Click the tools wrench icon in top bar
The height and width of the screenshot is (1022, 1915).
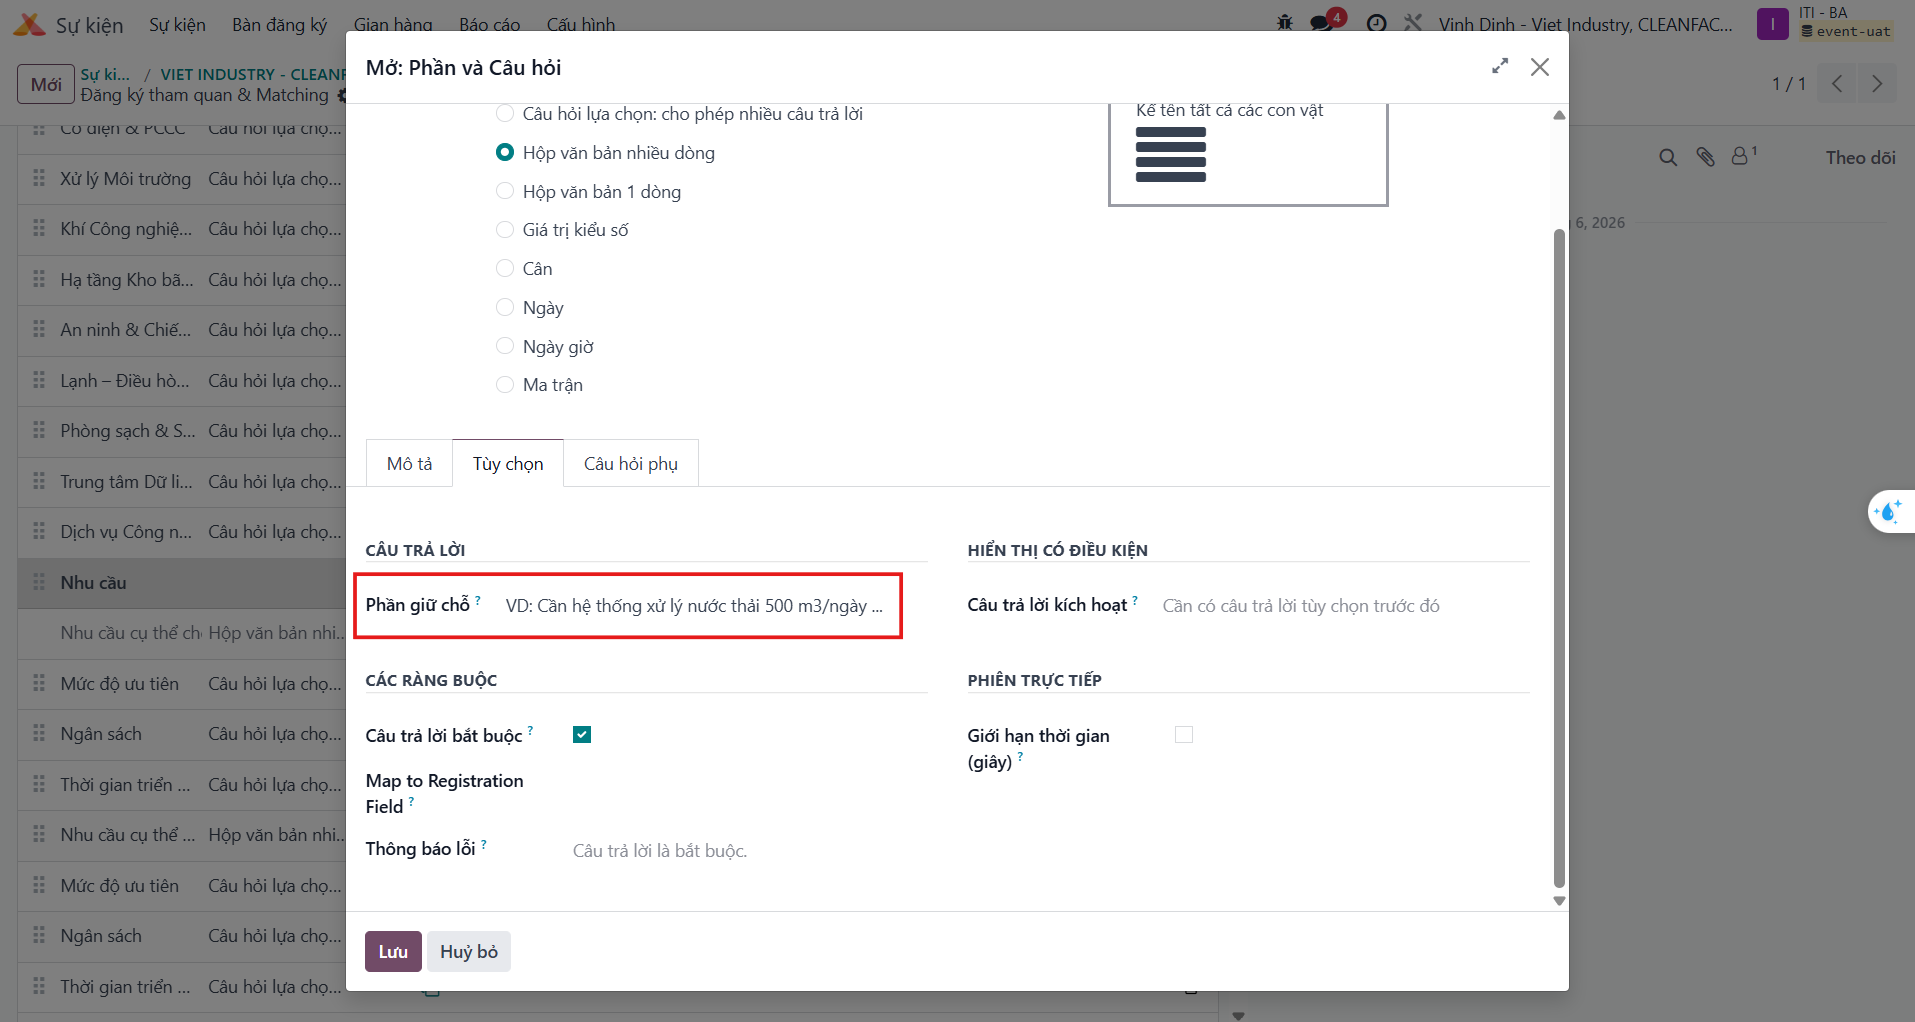click(1413, 22)
